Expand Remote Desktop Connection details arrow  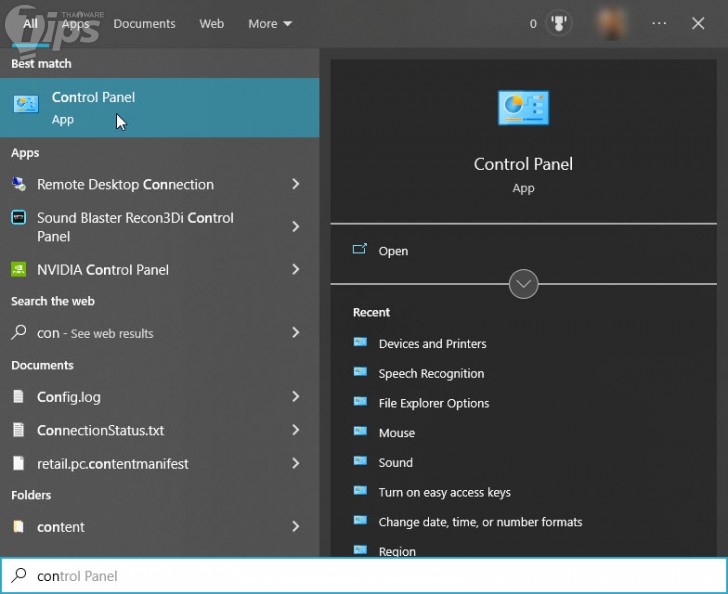296,184
